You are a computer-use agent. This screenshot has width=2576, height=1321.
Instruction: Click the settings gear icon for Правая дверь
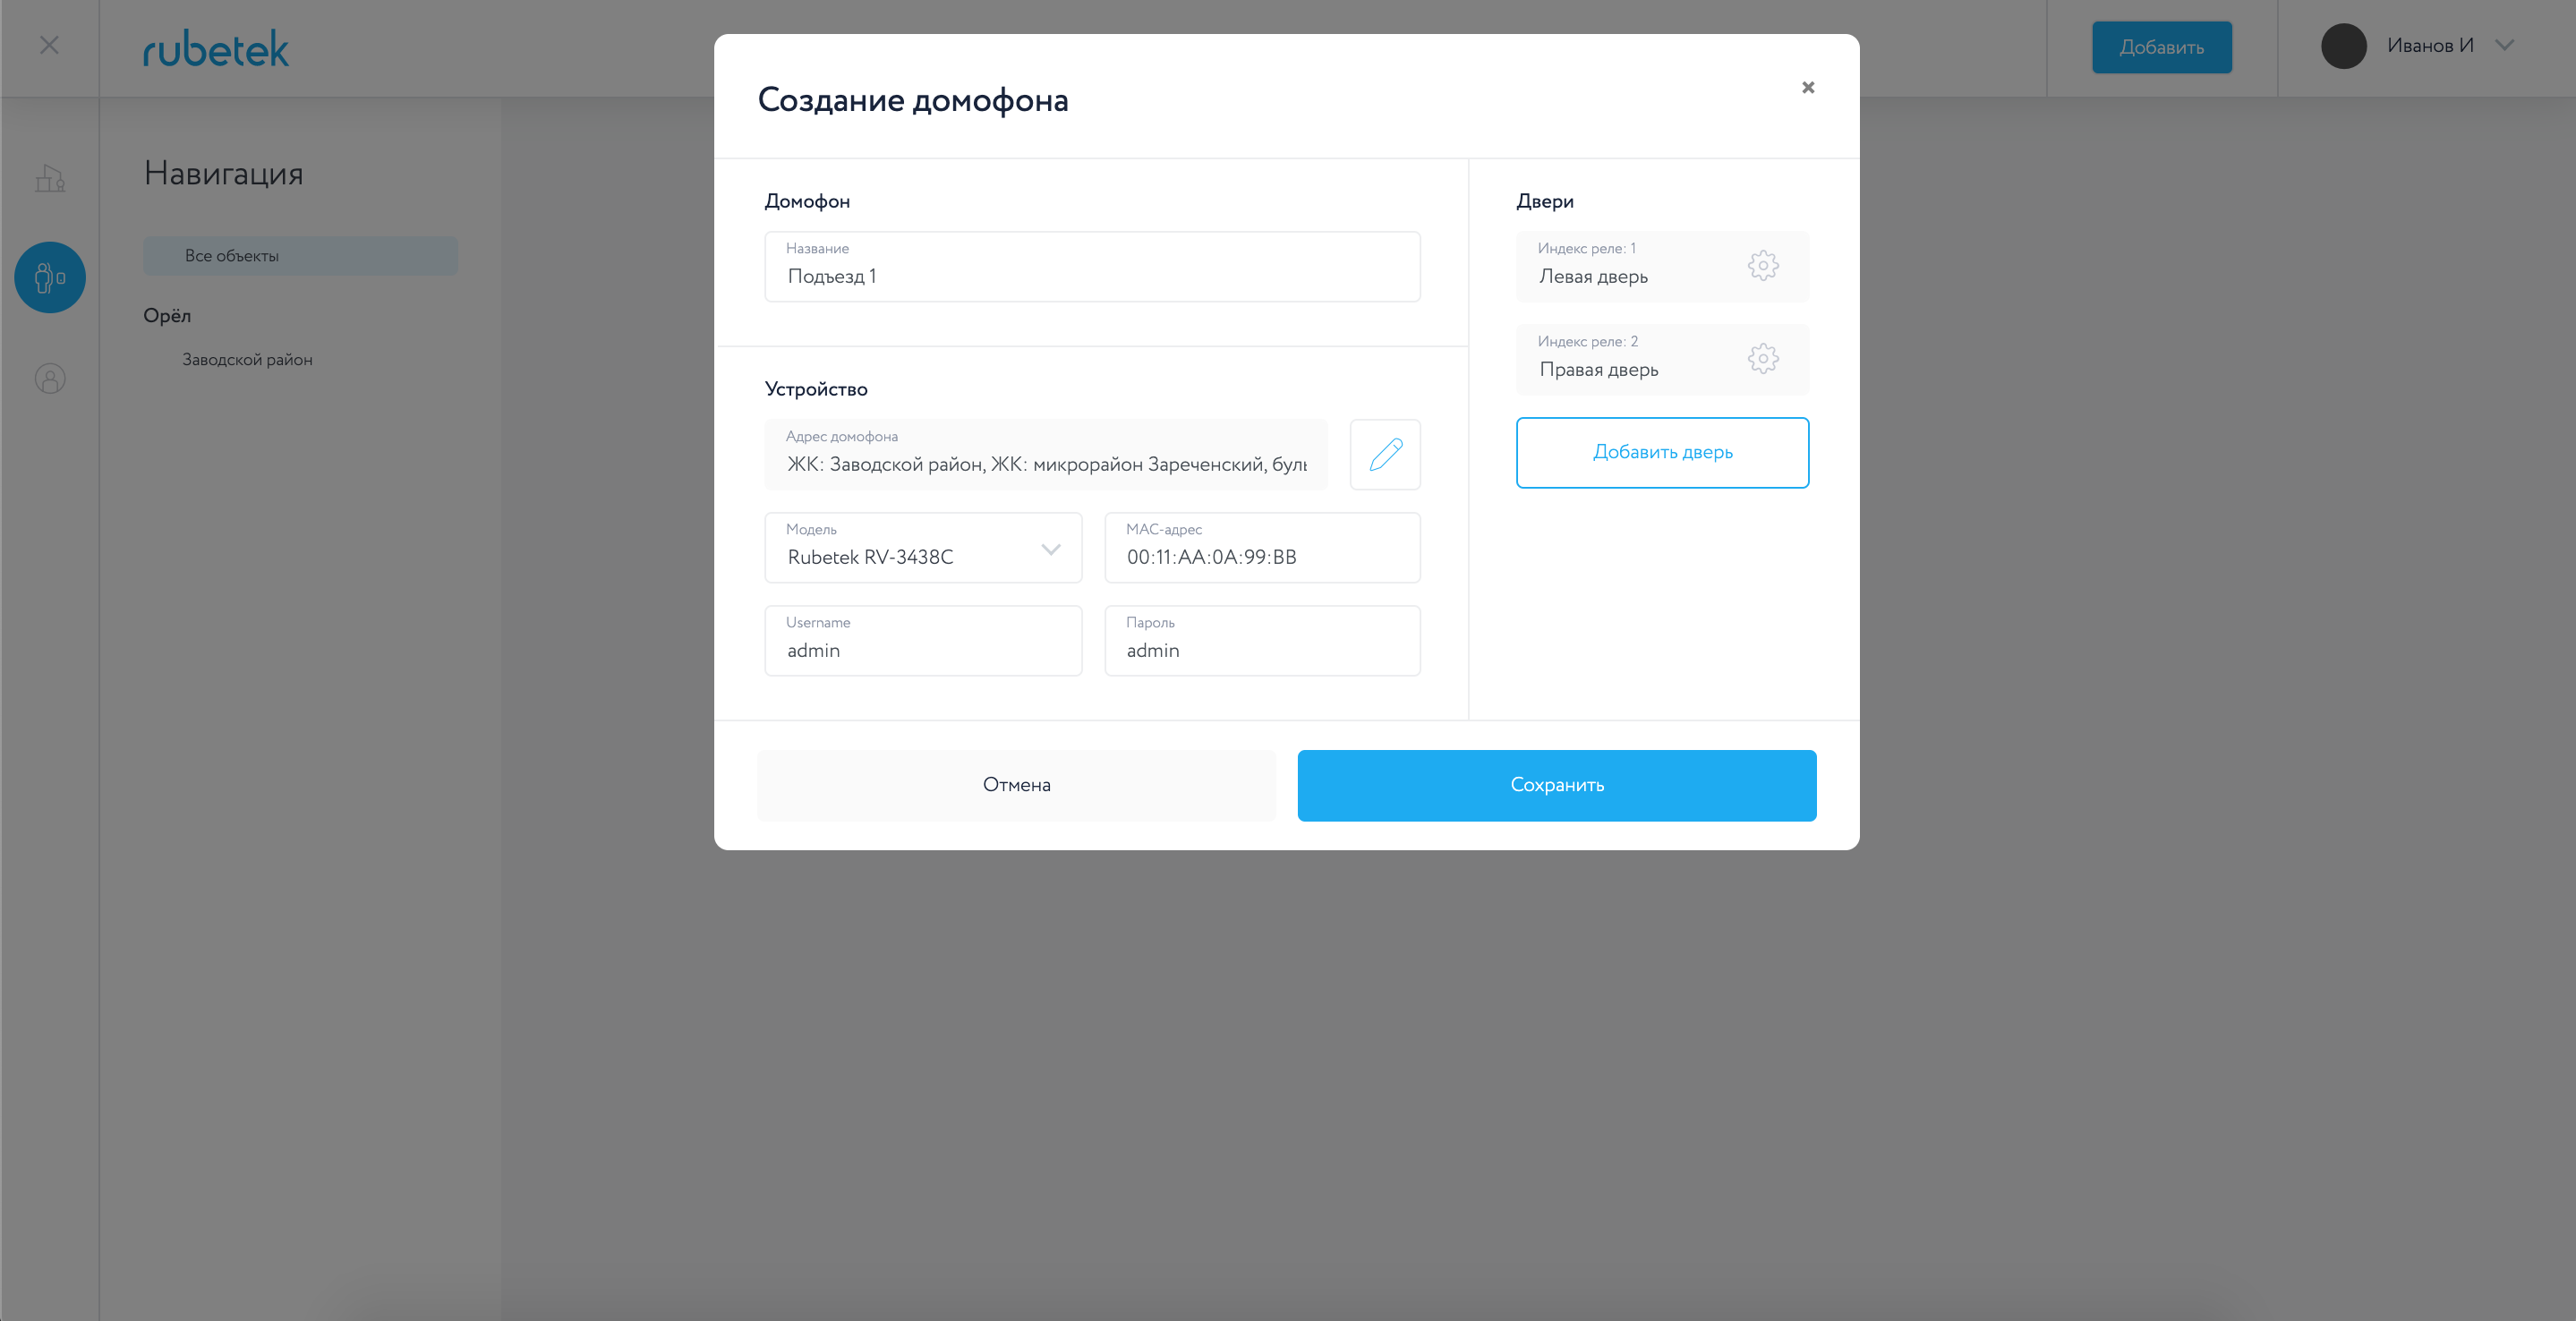1764,357
